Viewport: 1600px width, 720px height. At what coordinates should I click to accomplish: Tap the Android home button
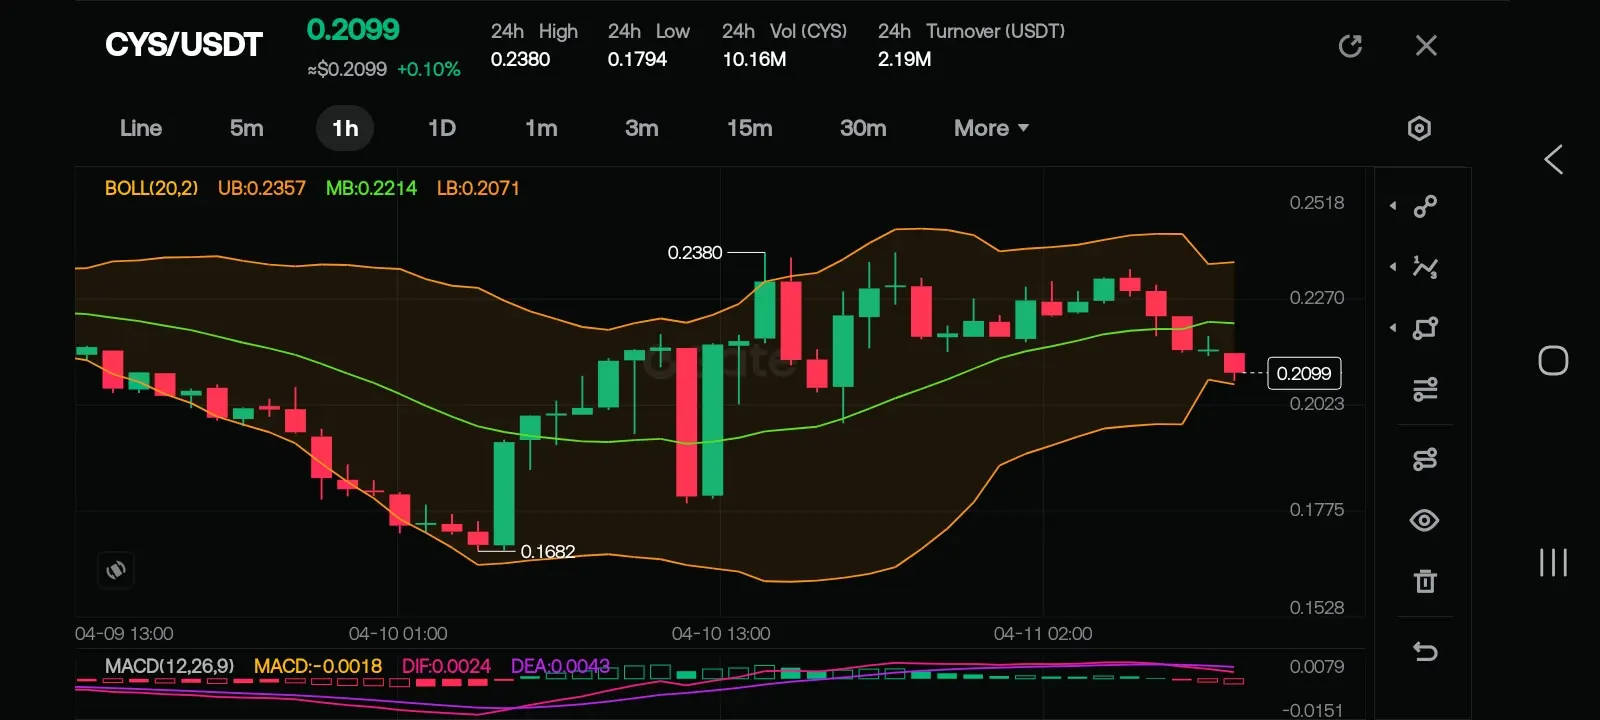1553,360
